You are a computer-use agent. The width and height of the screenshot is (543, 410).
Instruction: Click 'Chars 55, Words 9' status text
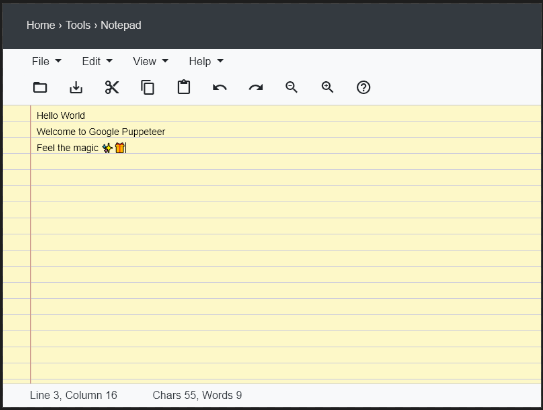(197, 395)
